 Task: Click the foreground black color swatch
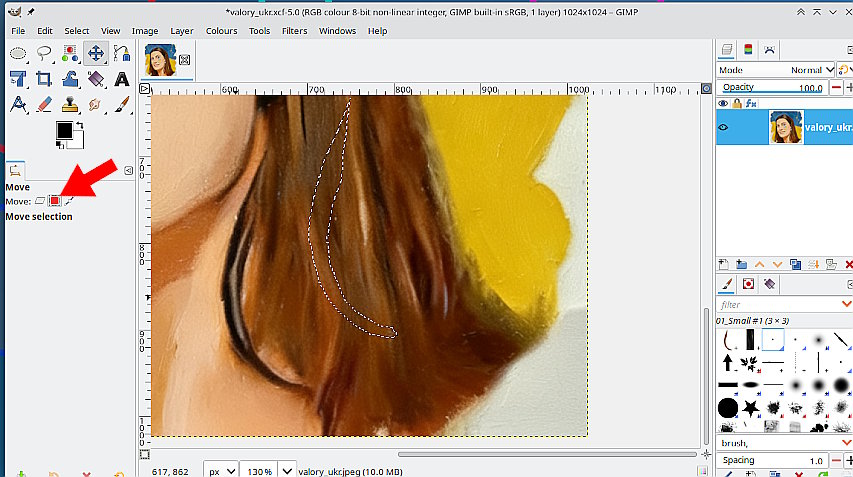(64, 130)
